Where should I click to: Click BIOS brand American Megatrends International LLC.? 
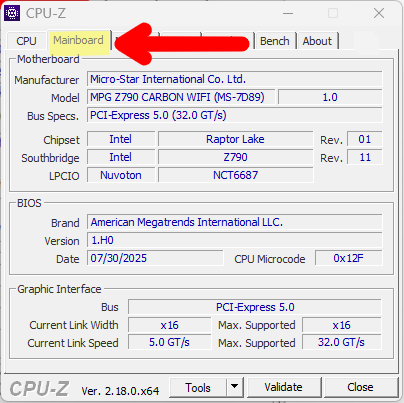point(235,222)
